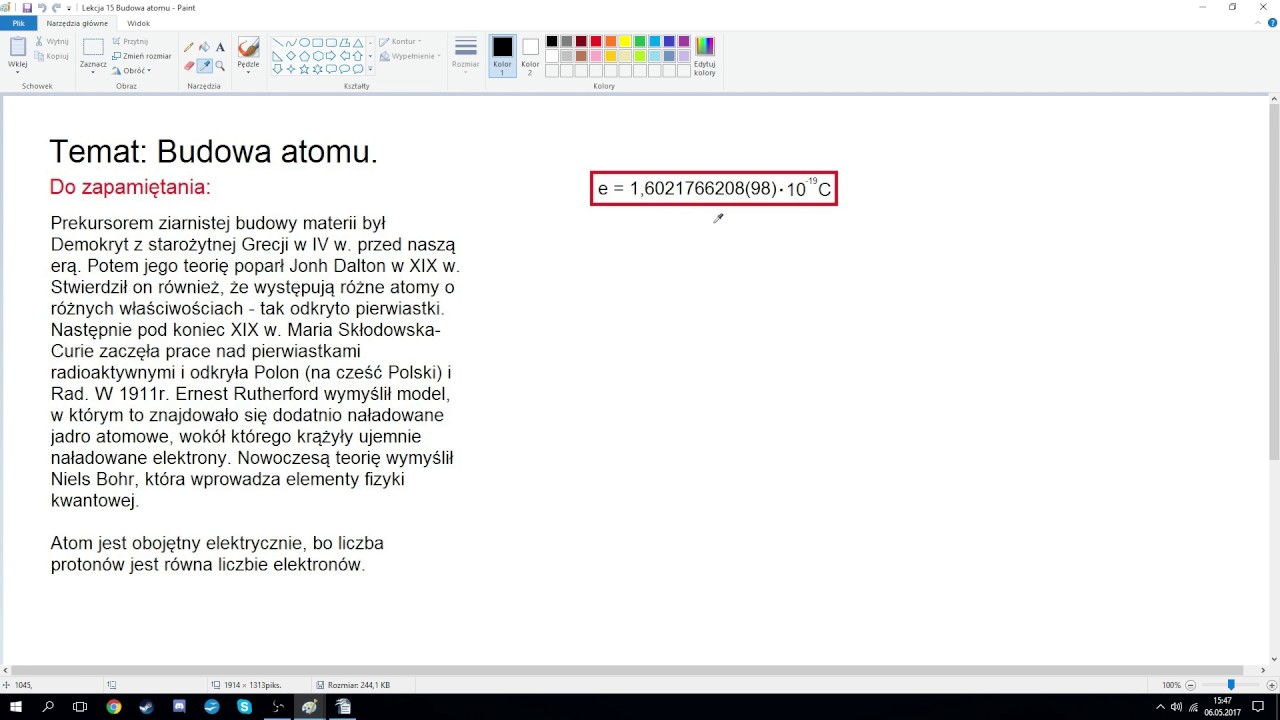
Task: Open Steam from the taskbar
Action: pyautogui.click(x=147, y=706)
